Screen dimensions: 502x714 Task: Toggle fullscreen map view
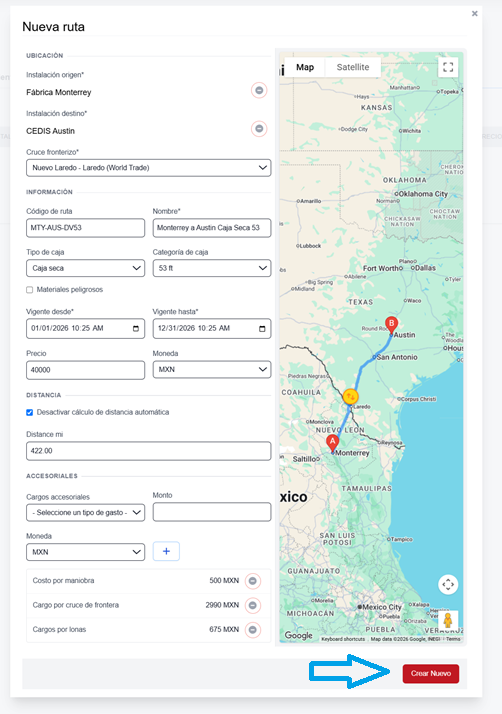448,67
